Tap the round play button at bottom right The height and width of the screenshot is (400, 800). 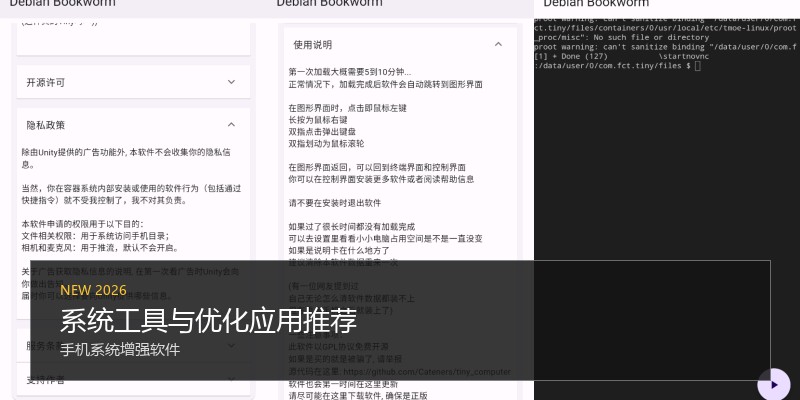(773, 385)
